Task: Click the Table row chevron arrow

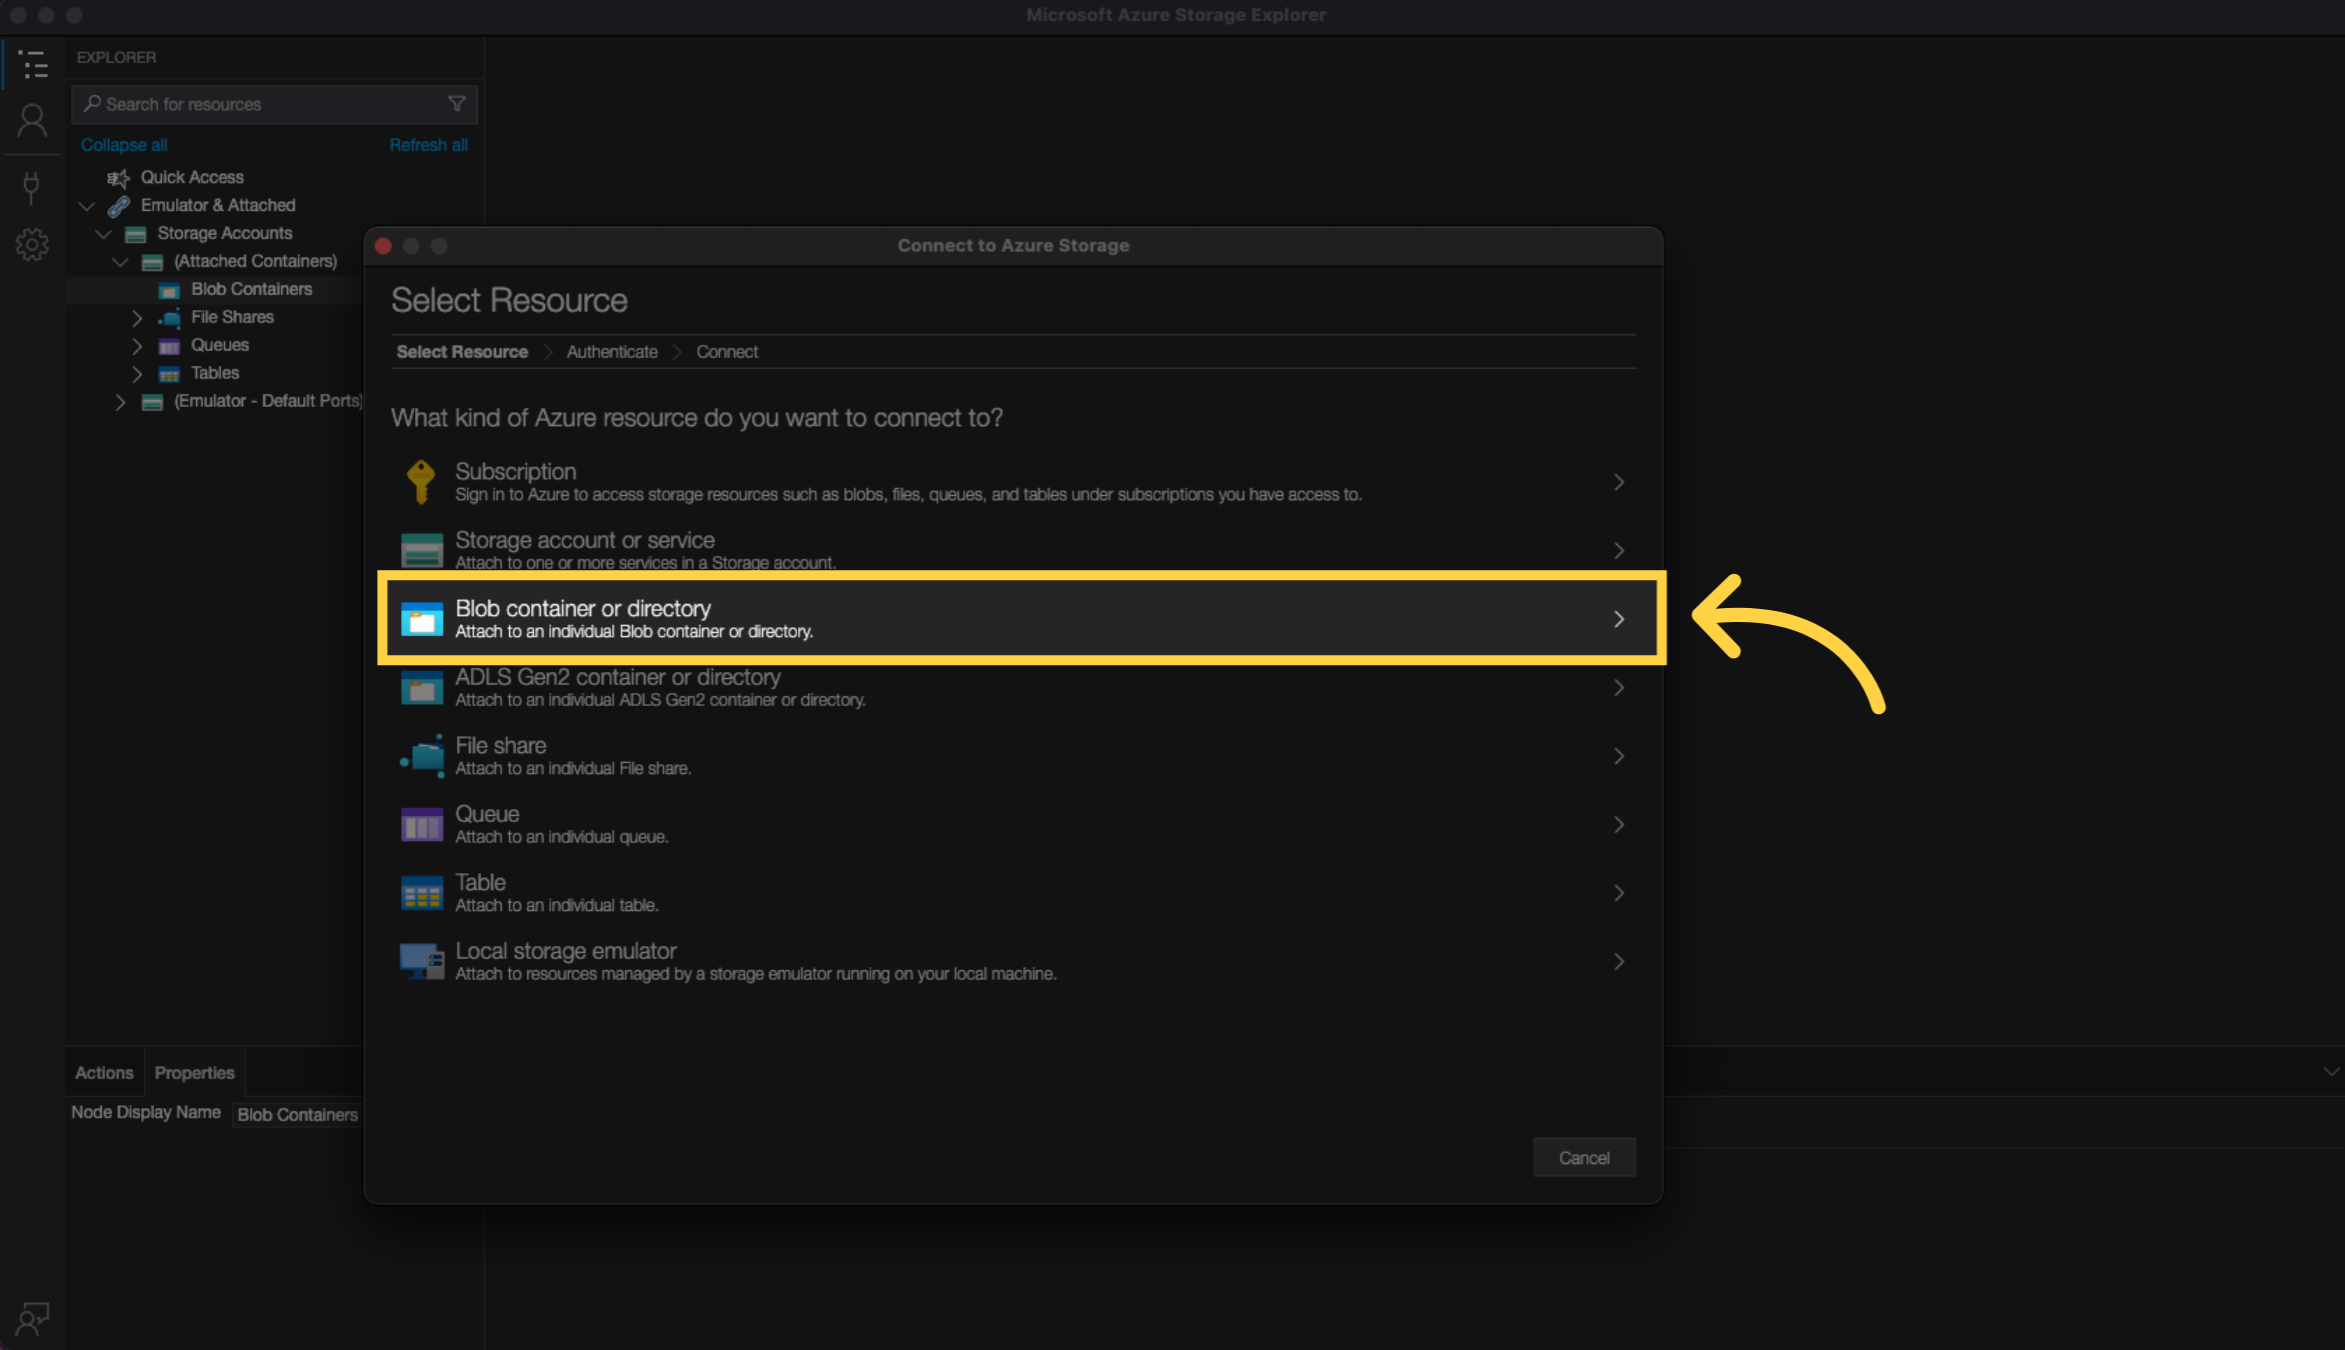Action: tap(1619, 893)
